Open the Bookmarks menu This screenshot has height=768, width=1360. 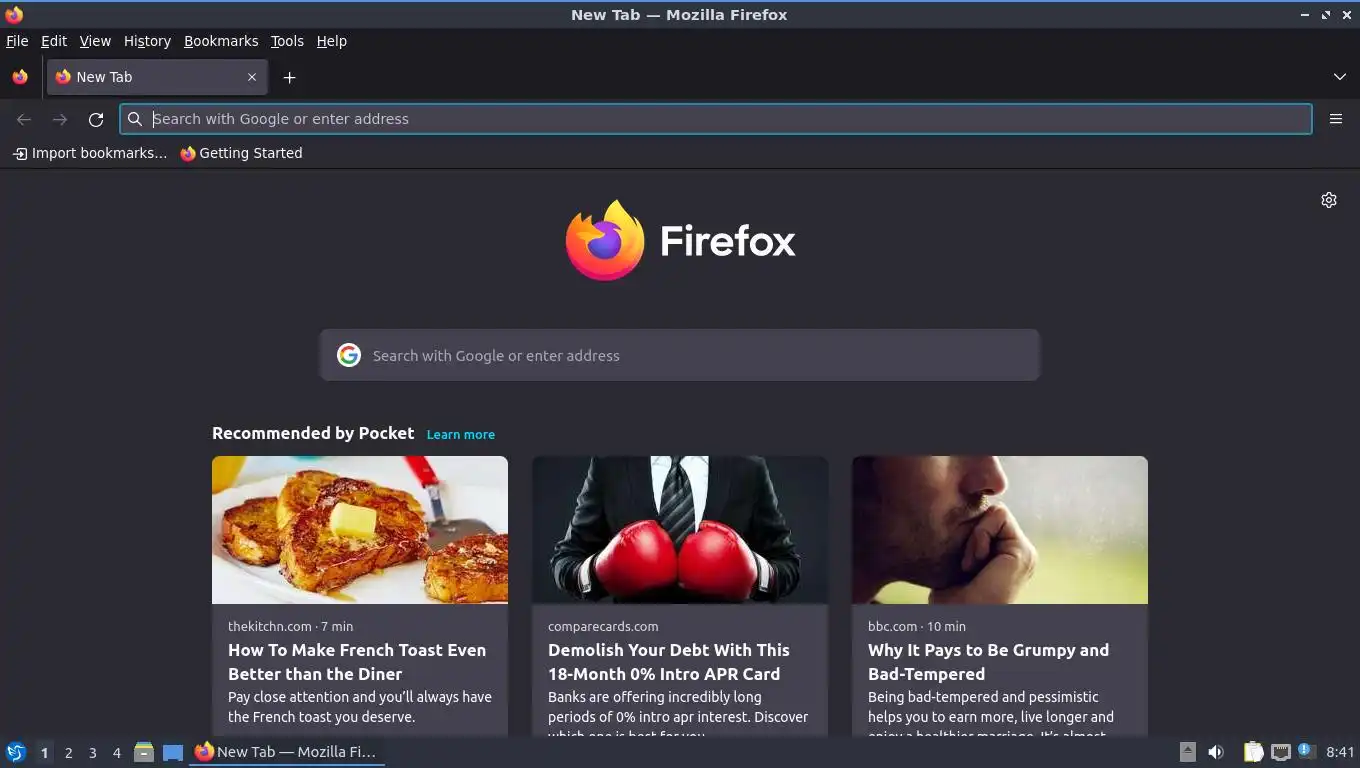pyautogui.click(x=221, y=41)
